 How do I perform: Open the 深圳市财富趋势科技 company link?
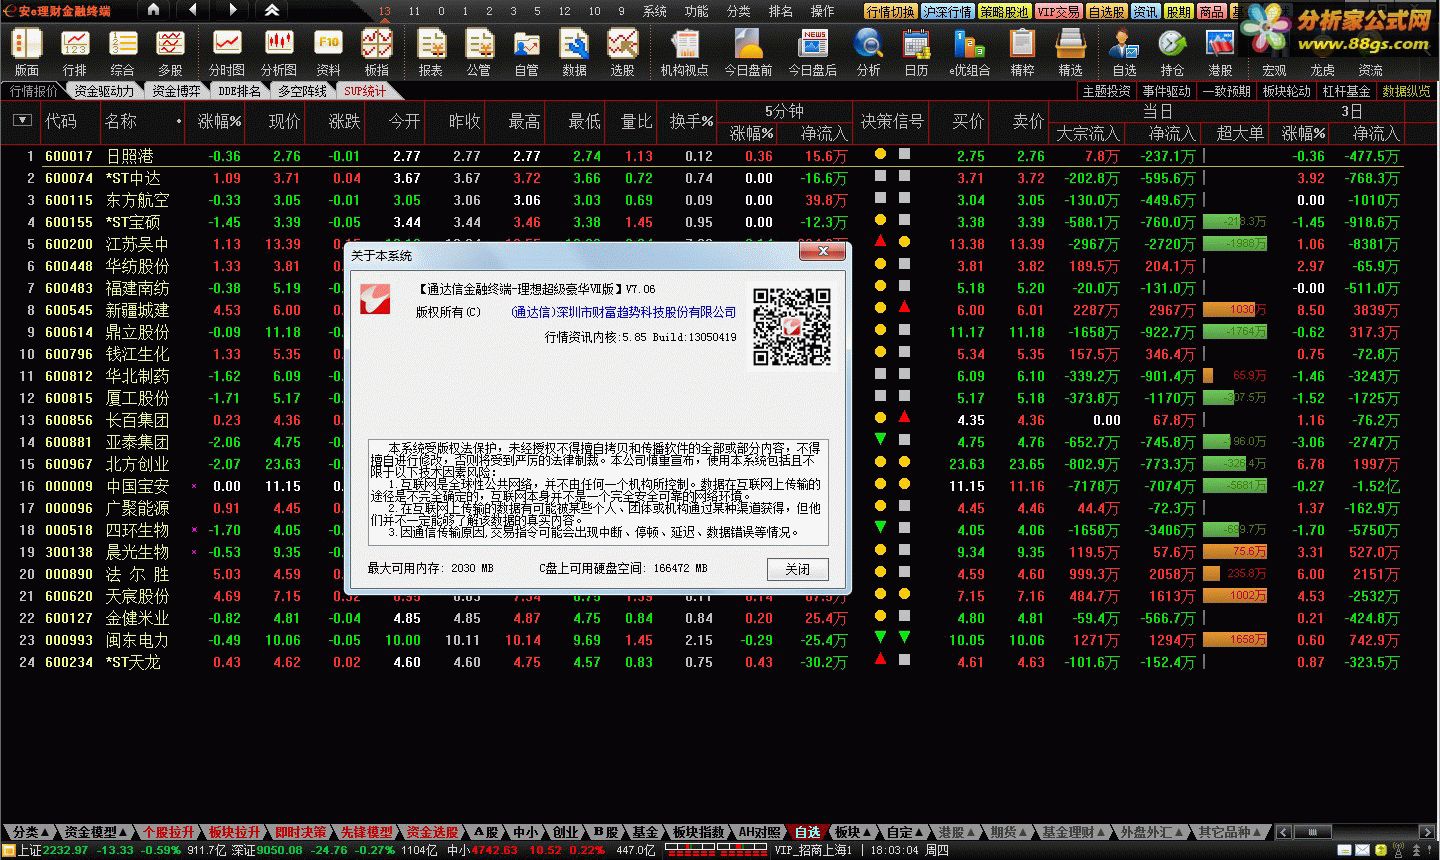(623, 312)
